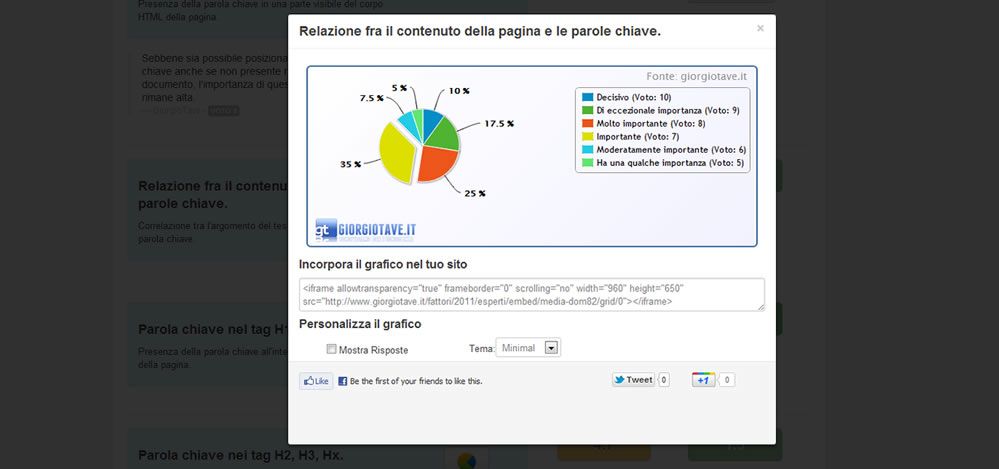Click the Google +1 button
999x469 pixels.
704,380
